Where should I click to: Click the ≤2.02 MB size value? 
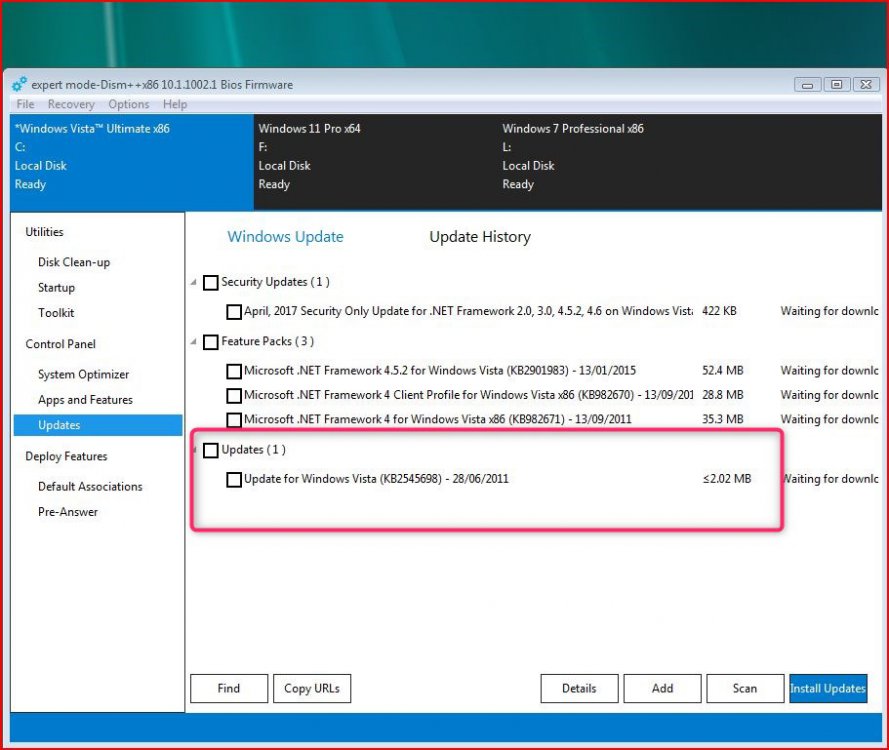coord(727,478)
